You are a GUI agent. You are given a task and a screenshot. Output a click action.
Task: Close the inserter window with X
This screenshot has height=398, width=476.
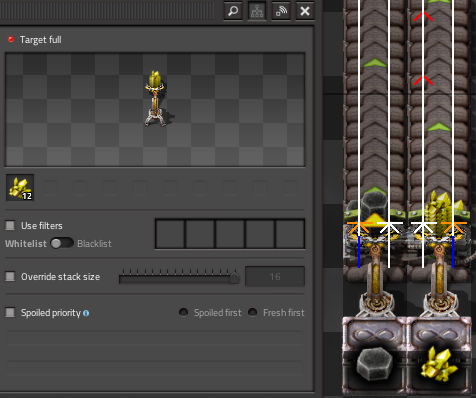pyautogui.click(x=305, y=11)
